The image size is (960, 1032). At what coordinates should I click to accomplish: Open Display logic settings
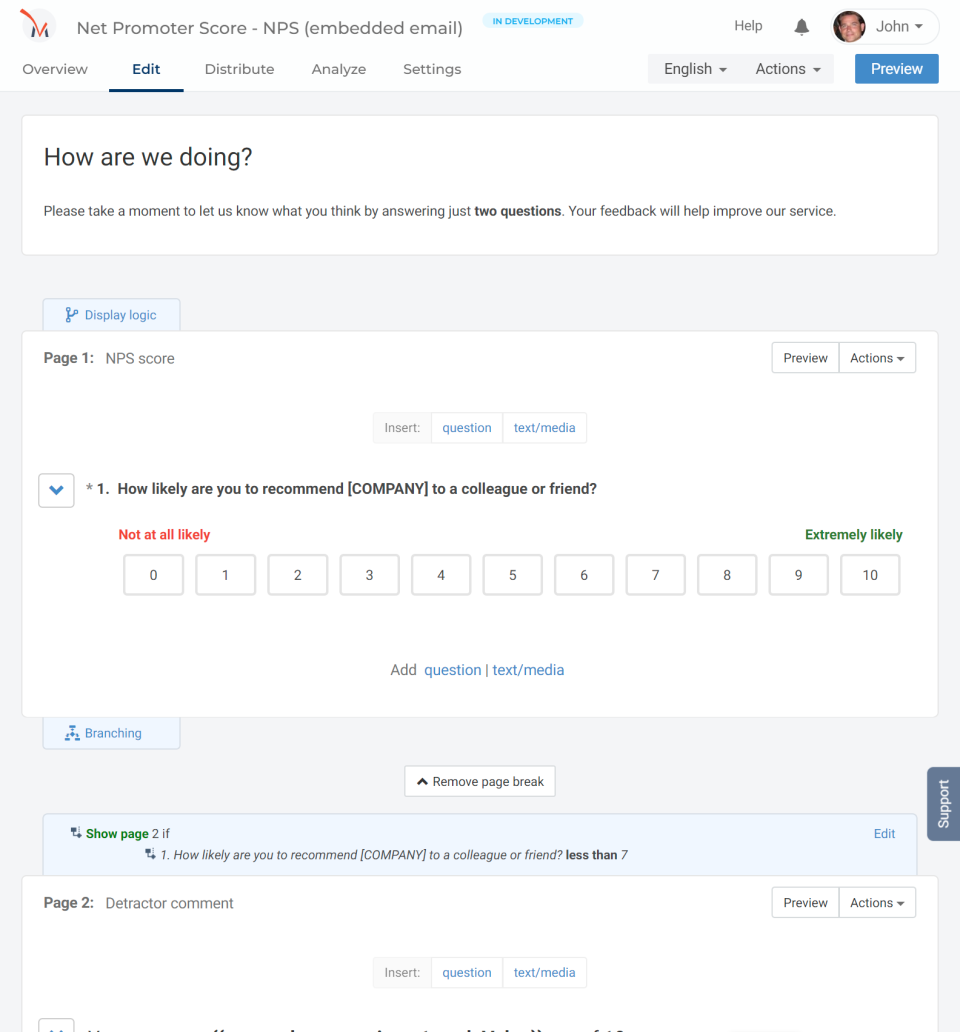coord(111,314)
